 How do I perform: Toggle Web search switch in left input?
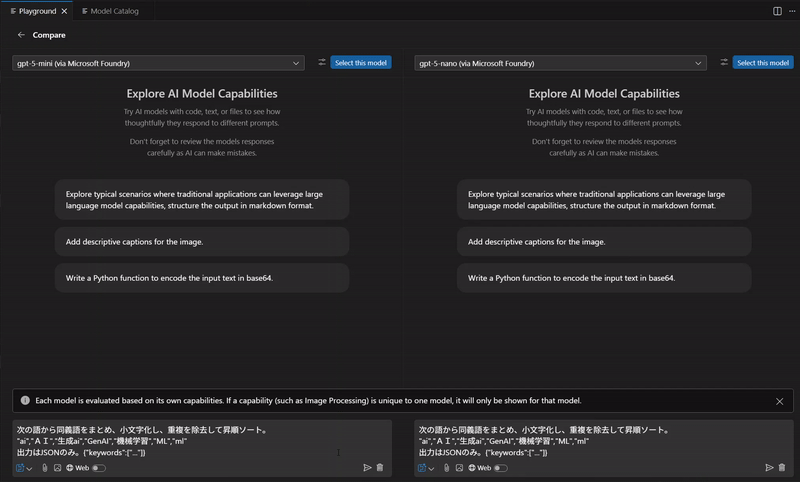(99, 468)
